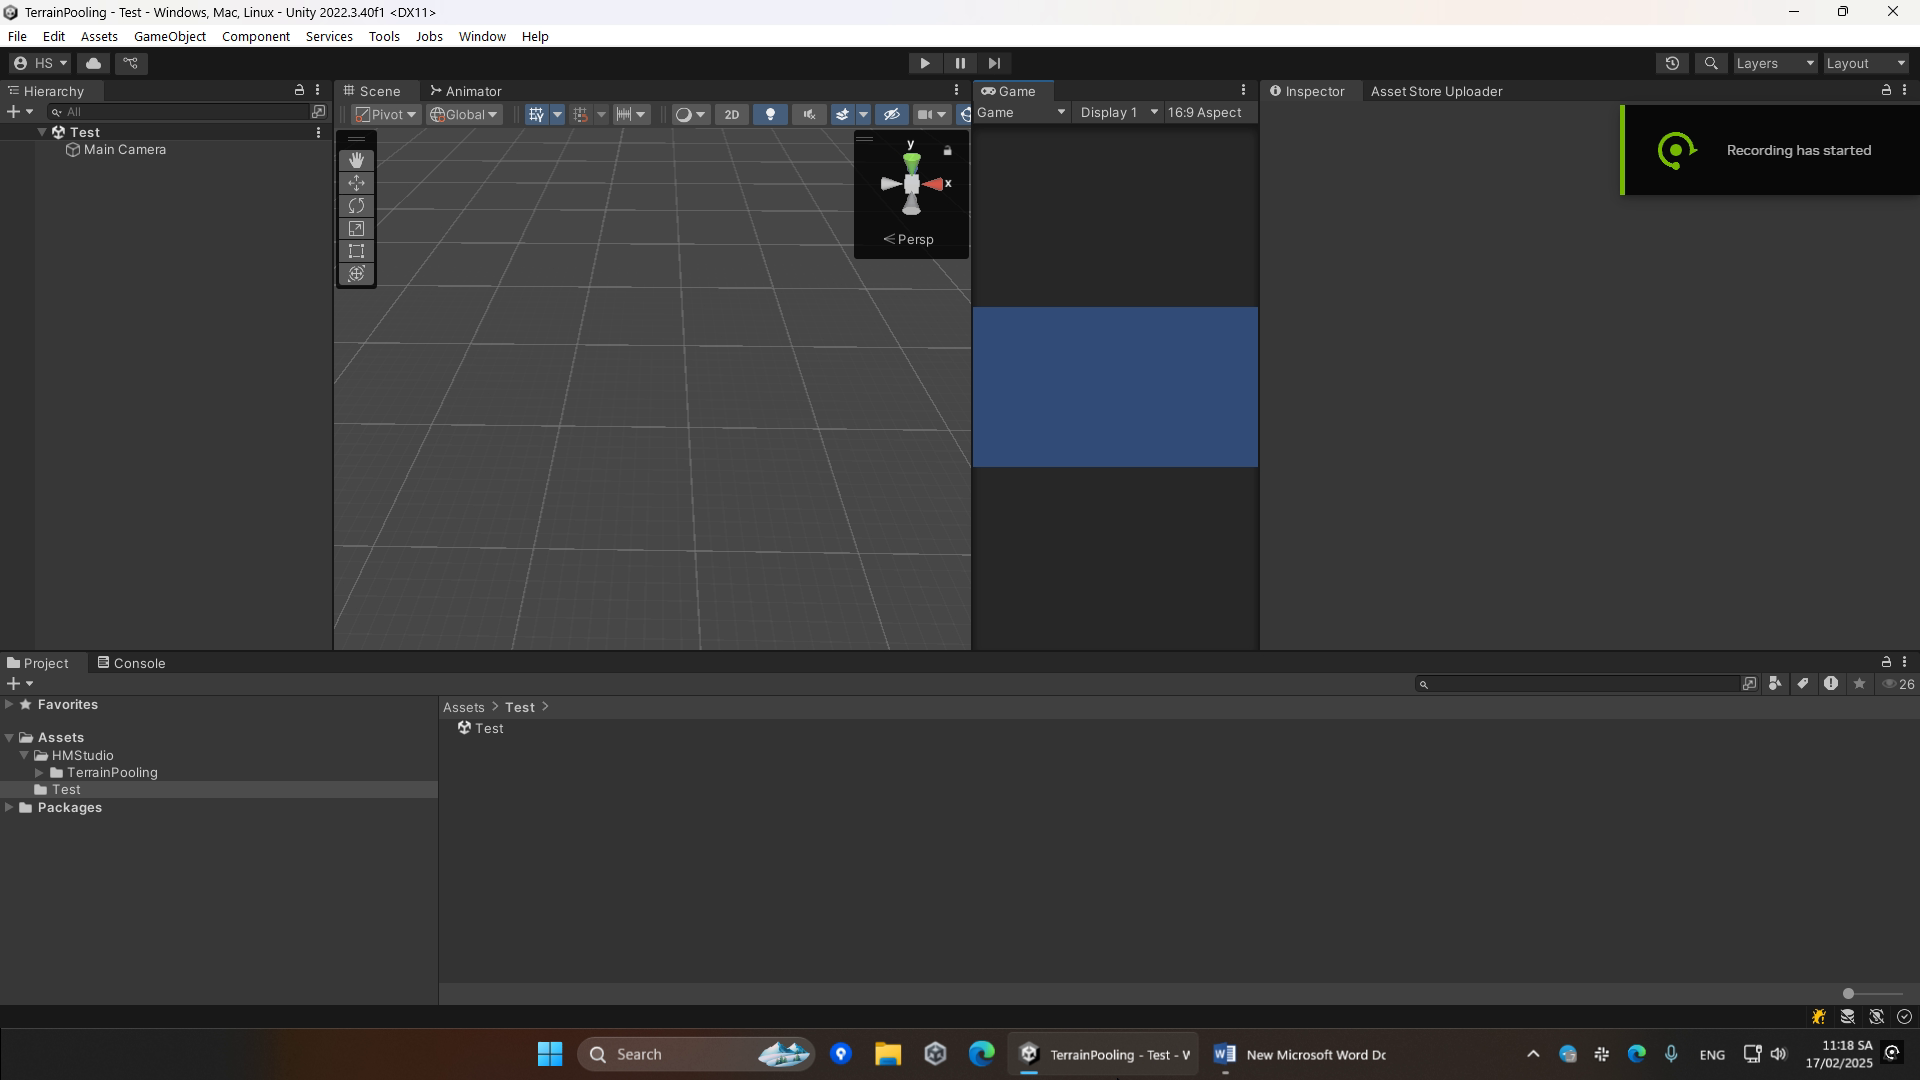The width and height of the screenshot is (1920, 1080).
Task: Toggle scene effects (skybox, fog)
Action: [x=842, y=114]
